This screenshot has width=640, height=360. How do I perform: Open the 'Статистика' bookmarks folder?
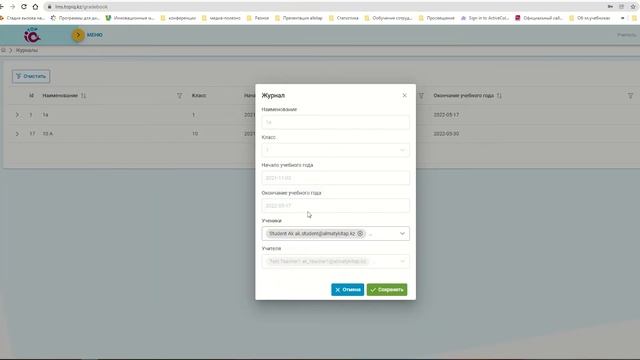point(344,18)
